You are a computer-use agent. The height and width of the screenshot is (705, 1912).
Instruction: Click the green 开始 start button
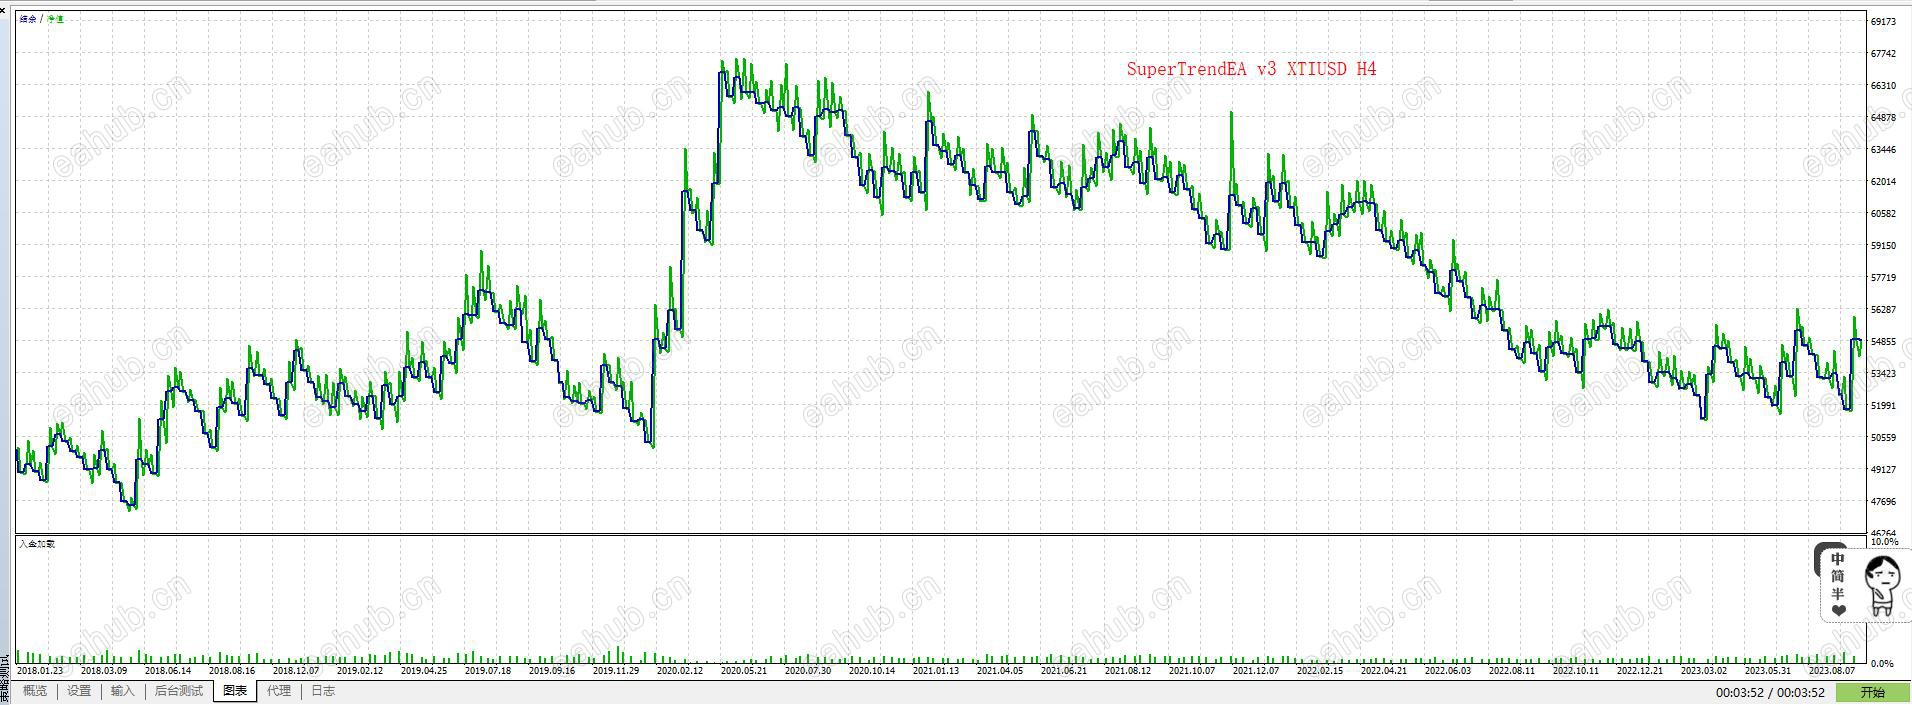click(1873, 692)
